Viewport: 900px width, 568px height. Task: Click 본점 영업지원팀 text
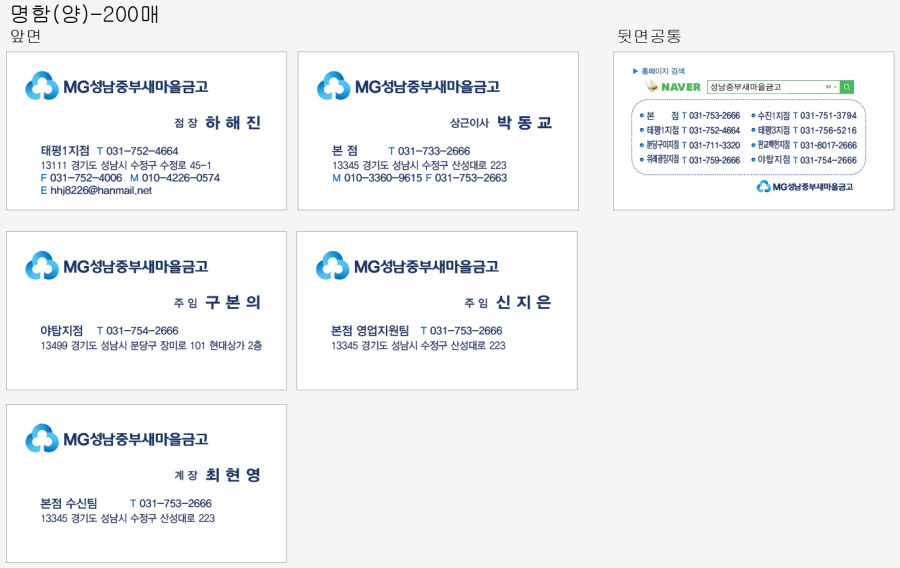(x=370, y=330)
